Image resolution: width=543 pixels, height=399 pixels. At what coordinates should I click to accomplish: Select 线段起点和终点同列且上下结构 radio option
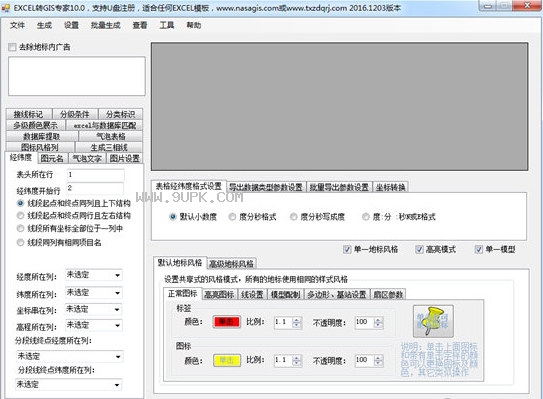coord(20,203)
